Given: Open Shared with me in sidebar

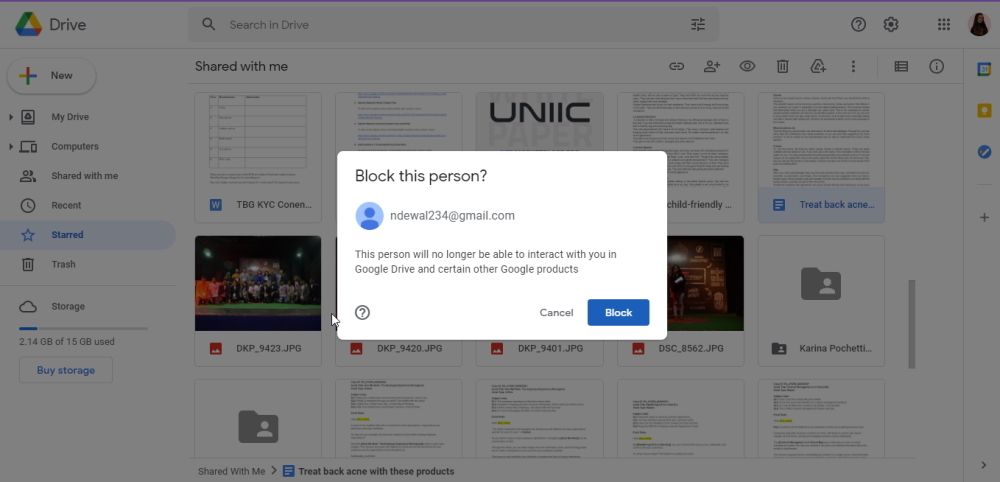Looking at the screenshot, I should point(84,176).
